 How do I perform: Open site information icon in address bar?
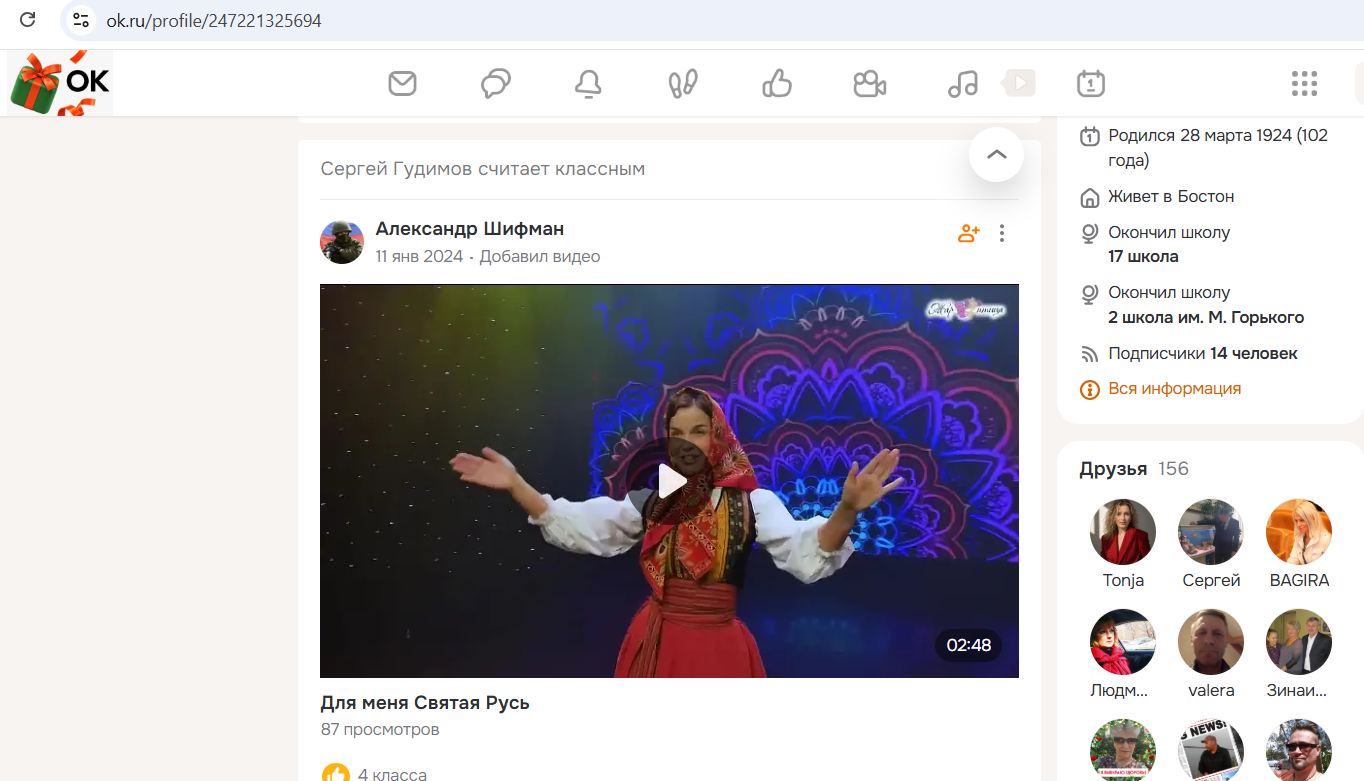81,20
